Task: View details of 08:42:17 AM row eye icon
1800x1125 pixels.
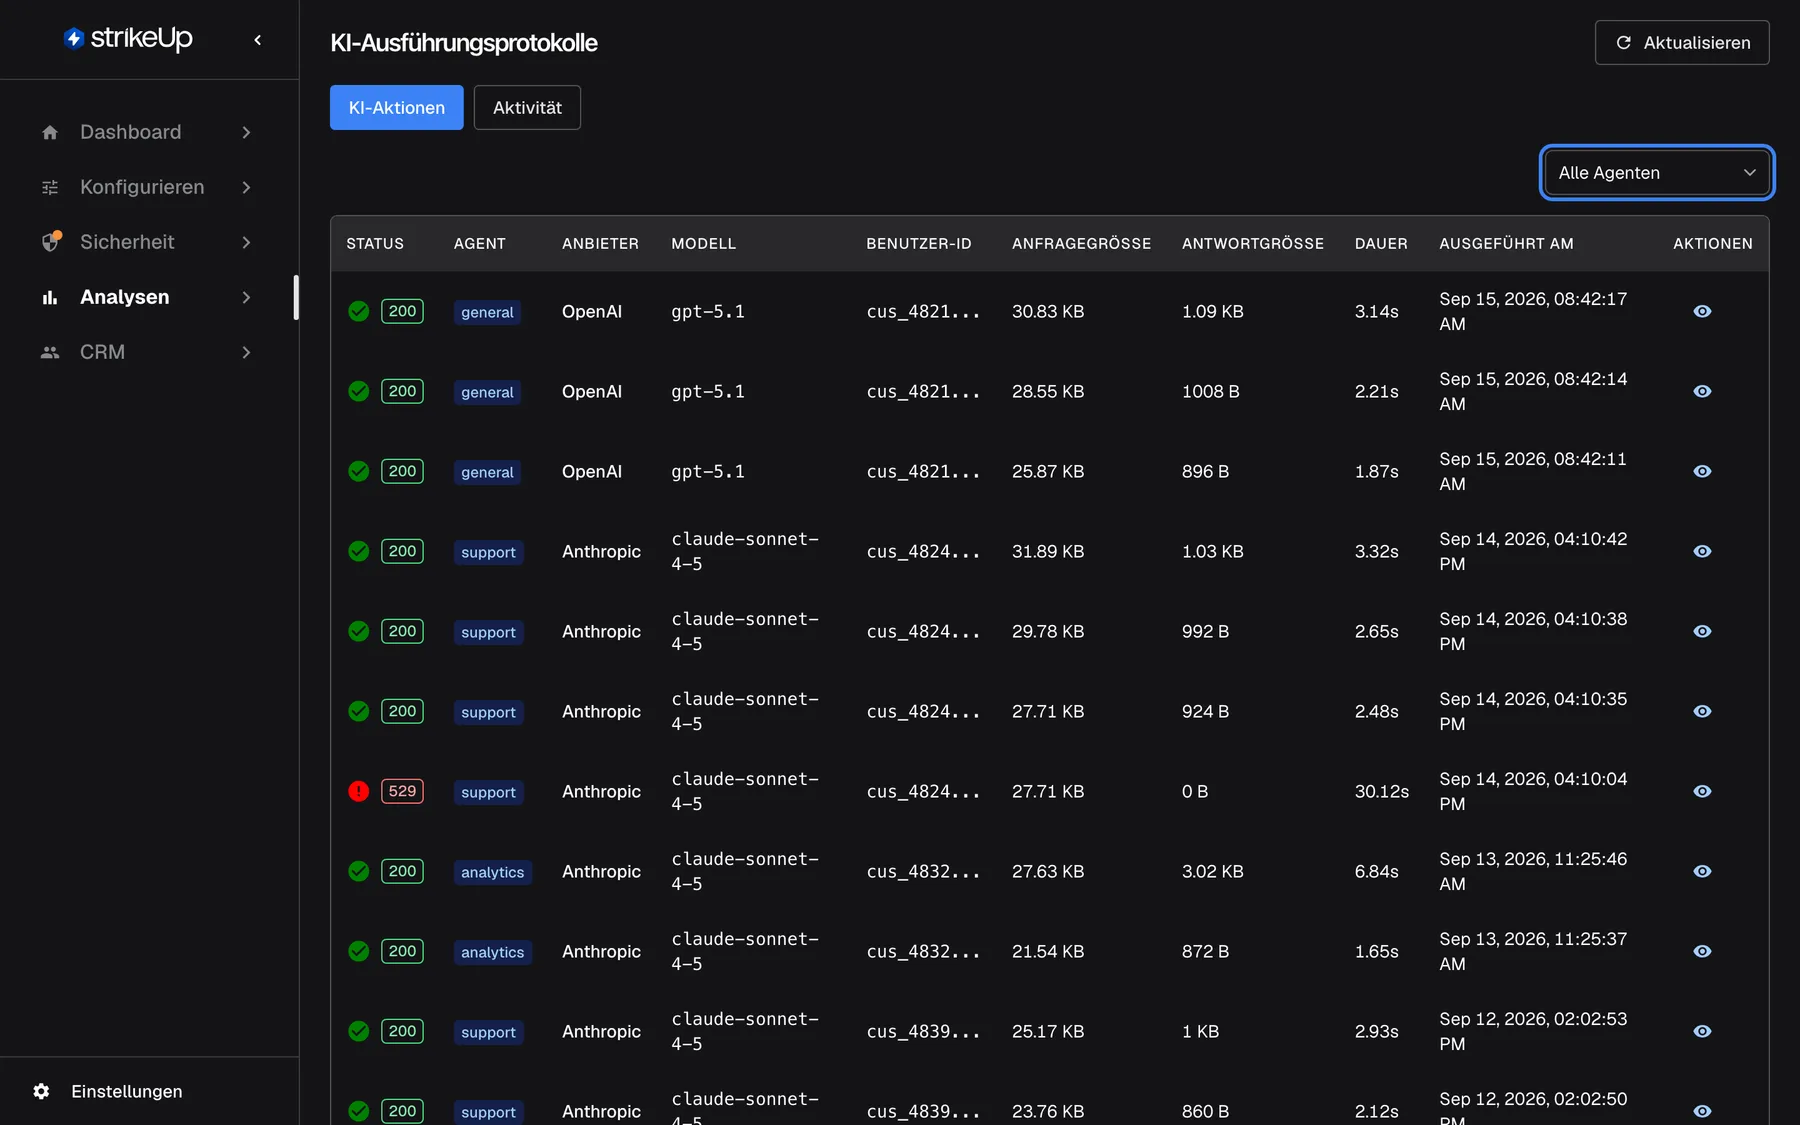Action: [x=1702, y=311]
